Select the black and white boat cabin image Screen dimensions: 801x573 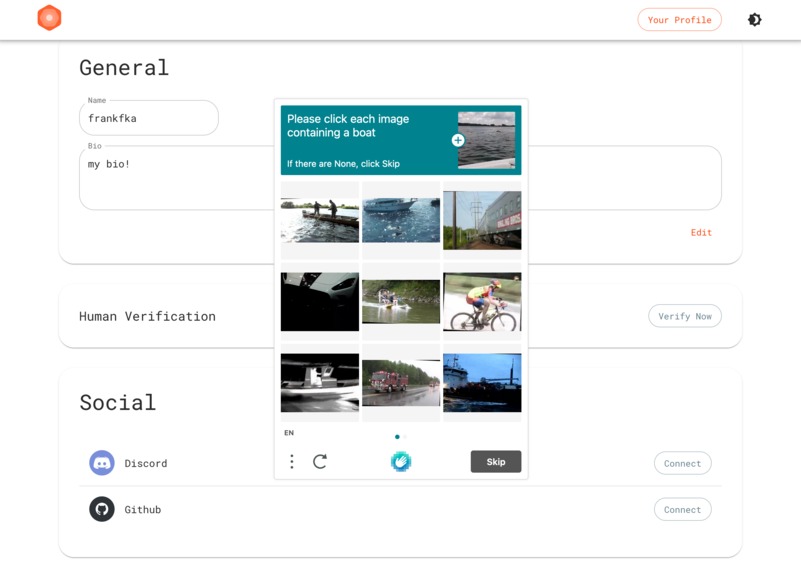click(x=320, y=383)
